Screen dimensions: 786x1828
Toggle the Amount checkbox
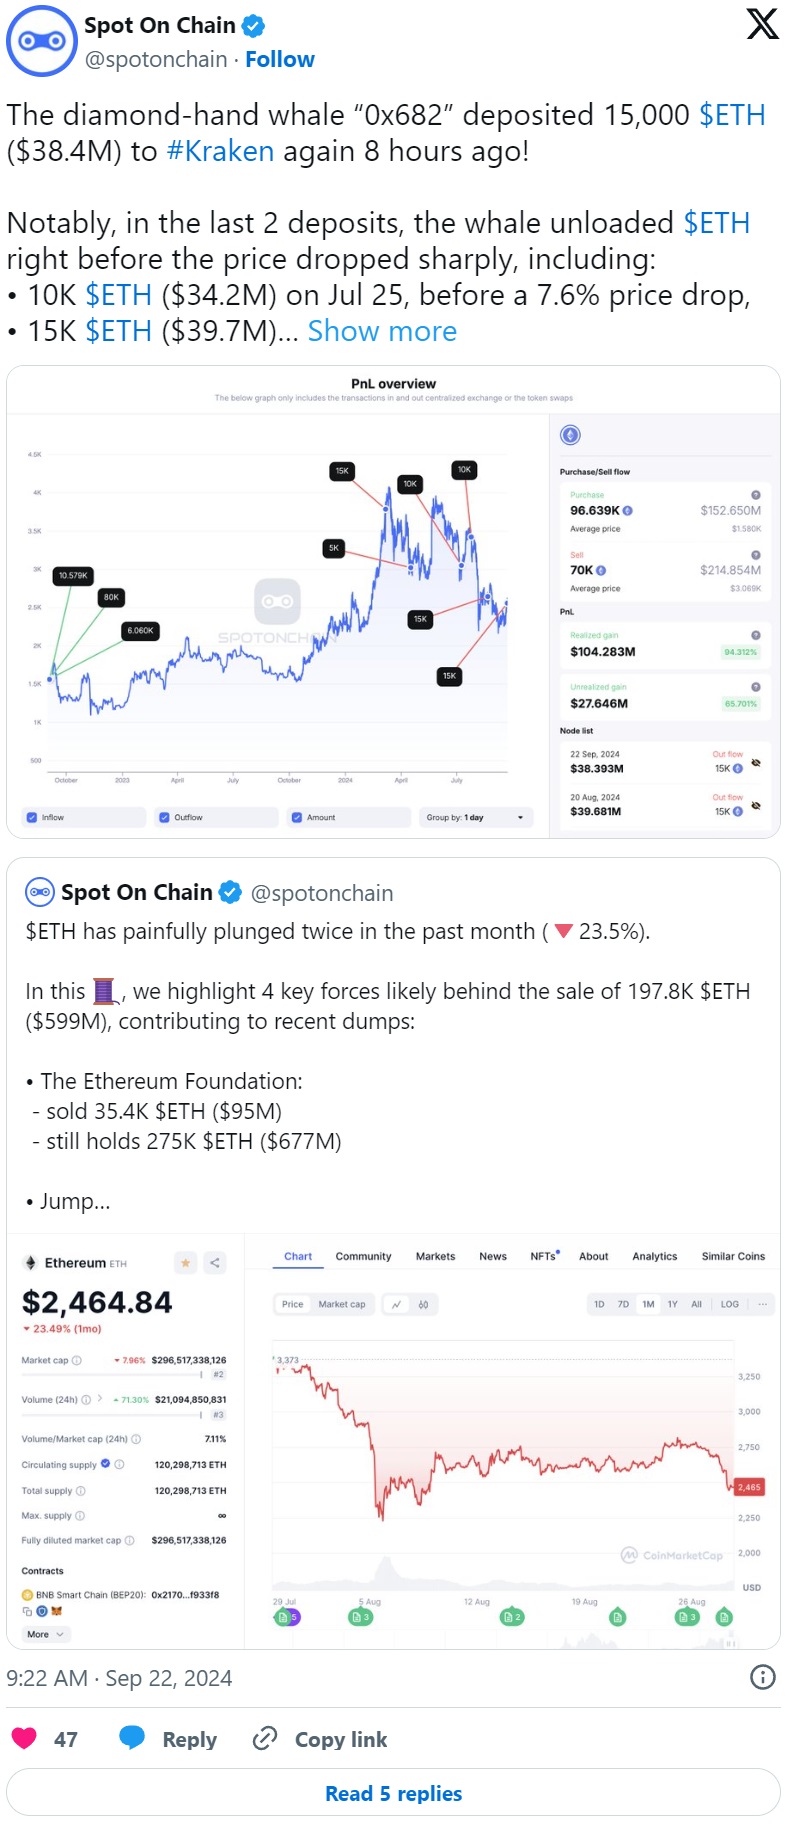tap(297, 817)
